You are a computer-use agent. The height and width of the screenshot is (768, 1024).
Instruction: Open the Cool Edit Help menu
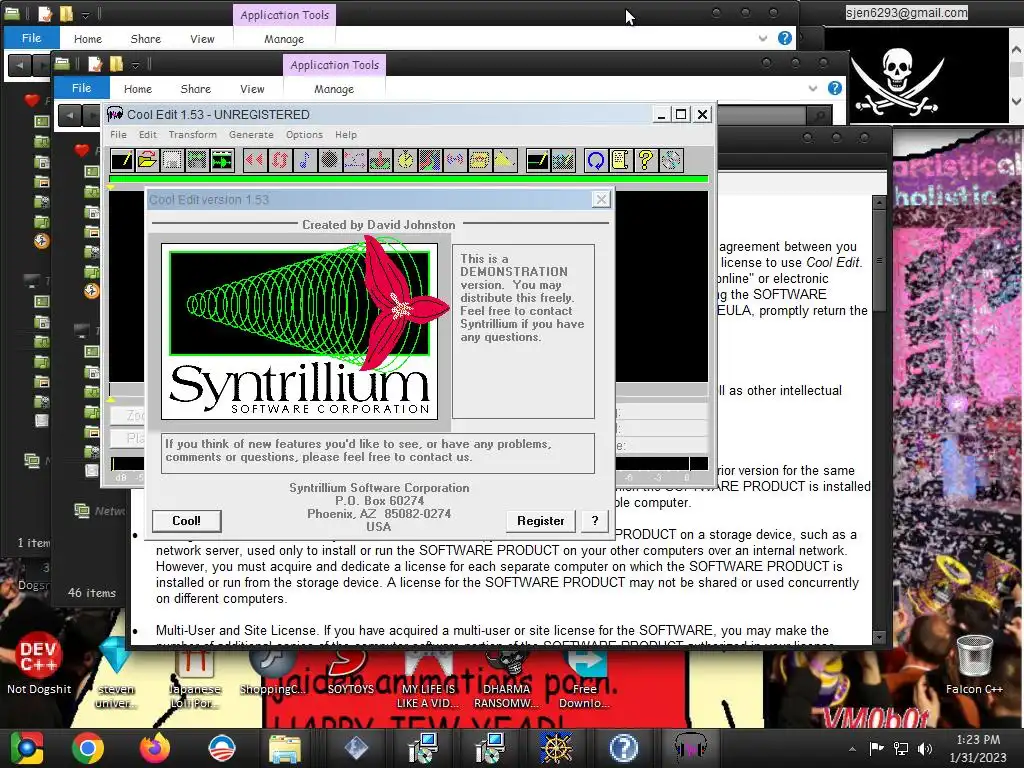(346, 135)
